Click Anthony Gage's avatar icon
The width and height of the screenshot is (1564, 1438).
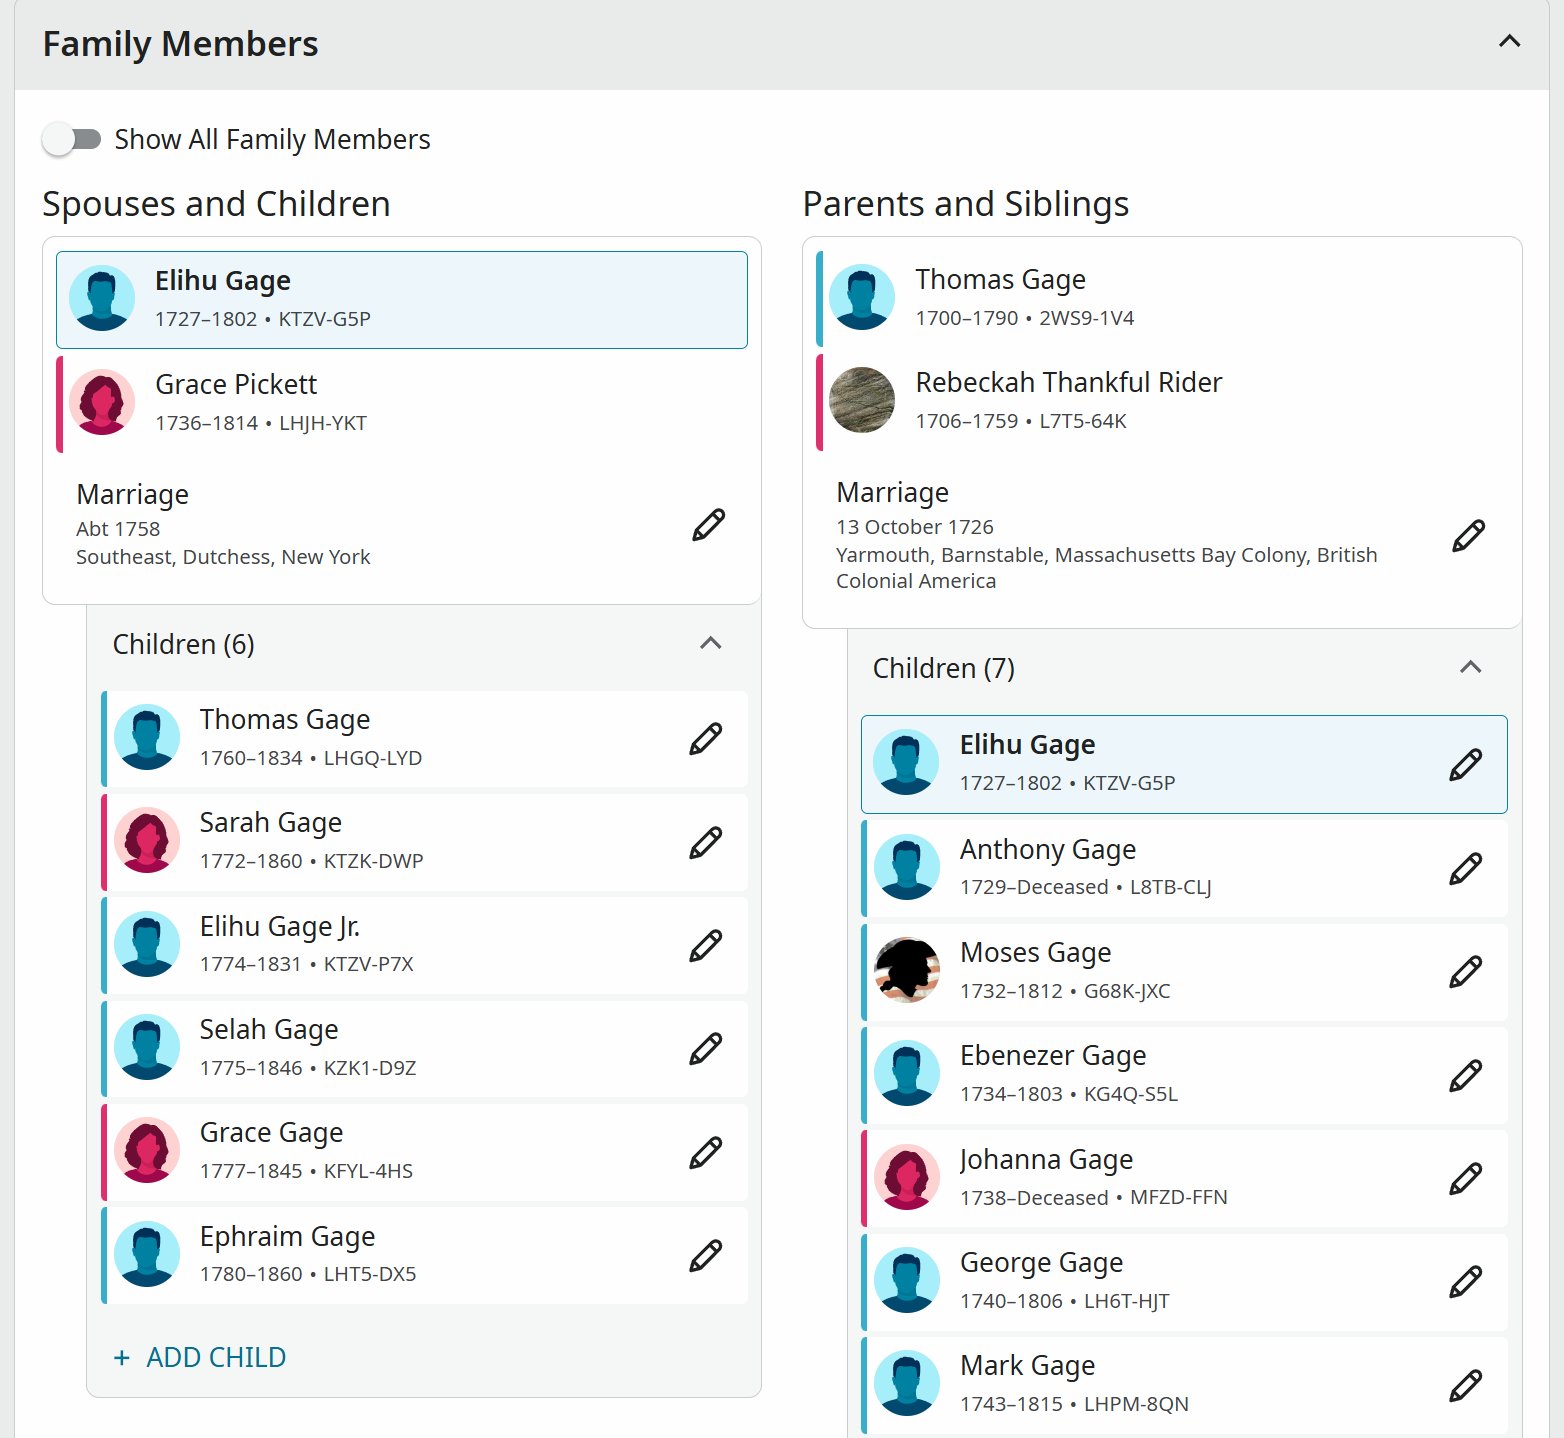tap(907, 867)
